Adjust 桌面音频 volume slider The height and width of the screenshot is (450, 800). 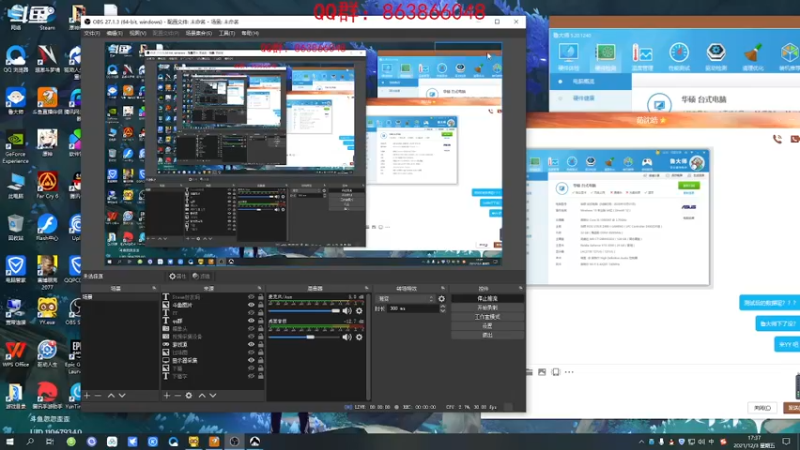[304, 337]
